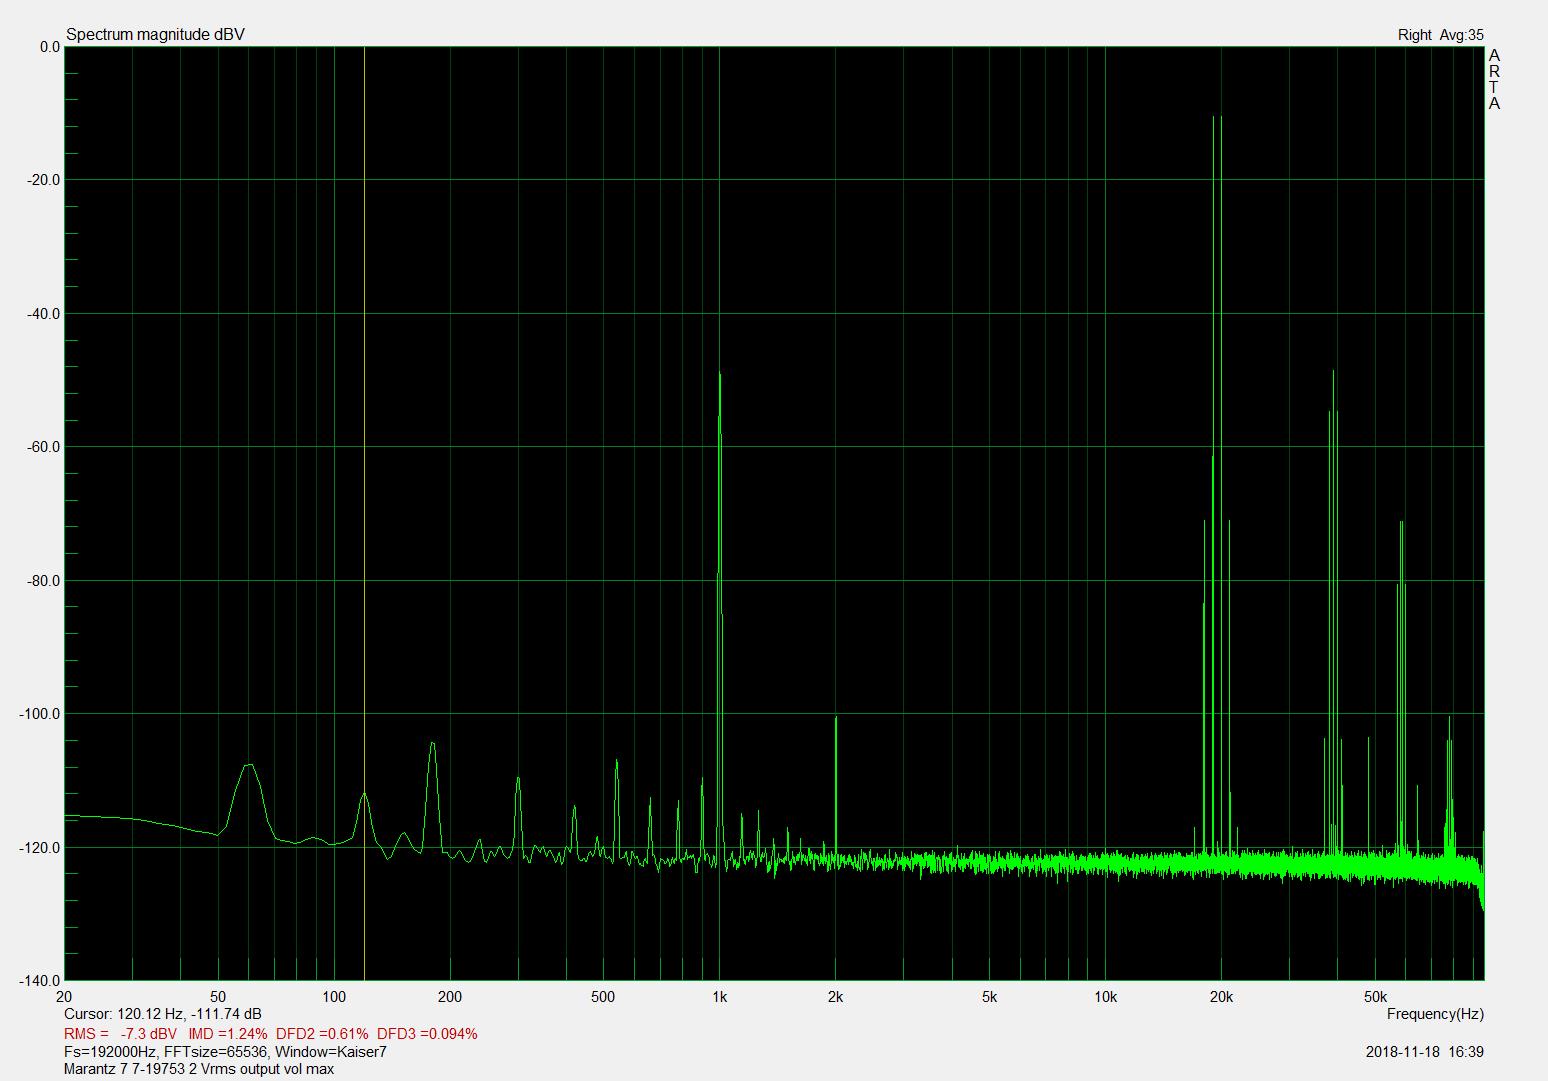This screenshot has height=1081, width=1548.
Task: Click the '50k' frequency axis label
Action: tap(1375, 997)
